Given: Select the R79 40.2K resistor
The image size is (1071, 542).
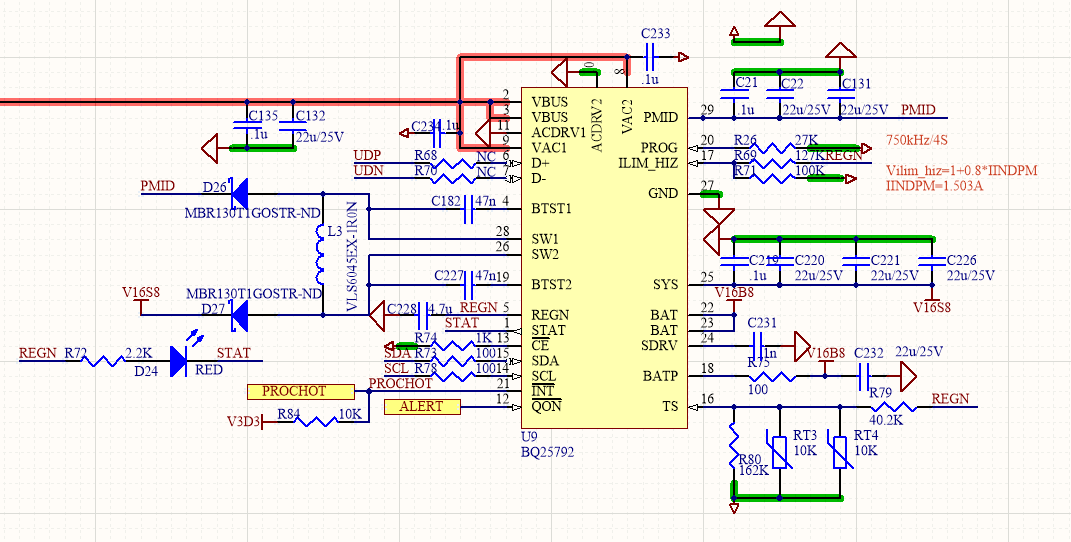Looking at the screenshot, I should pyautogui.click(x=888, y=408).
